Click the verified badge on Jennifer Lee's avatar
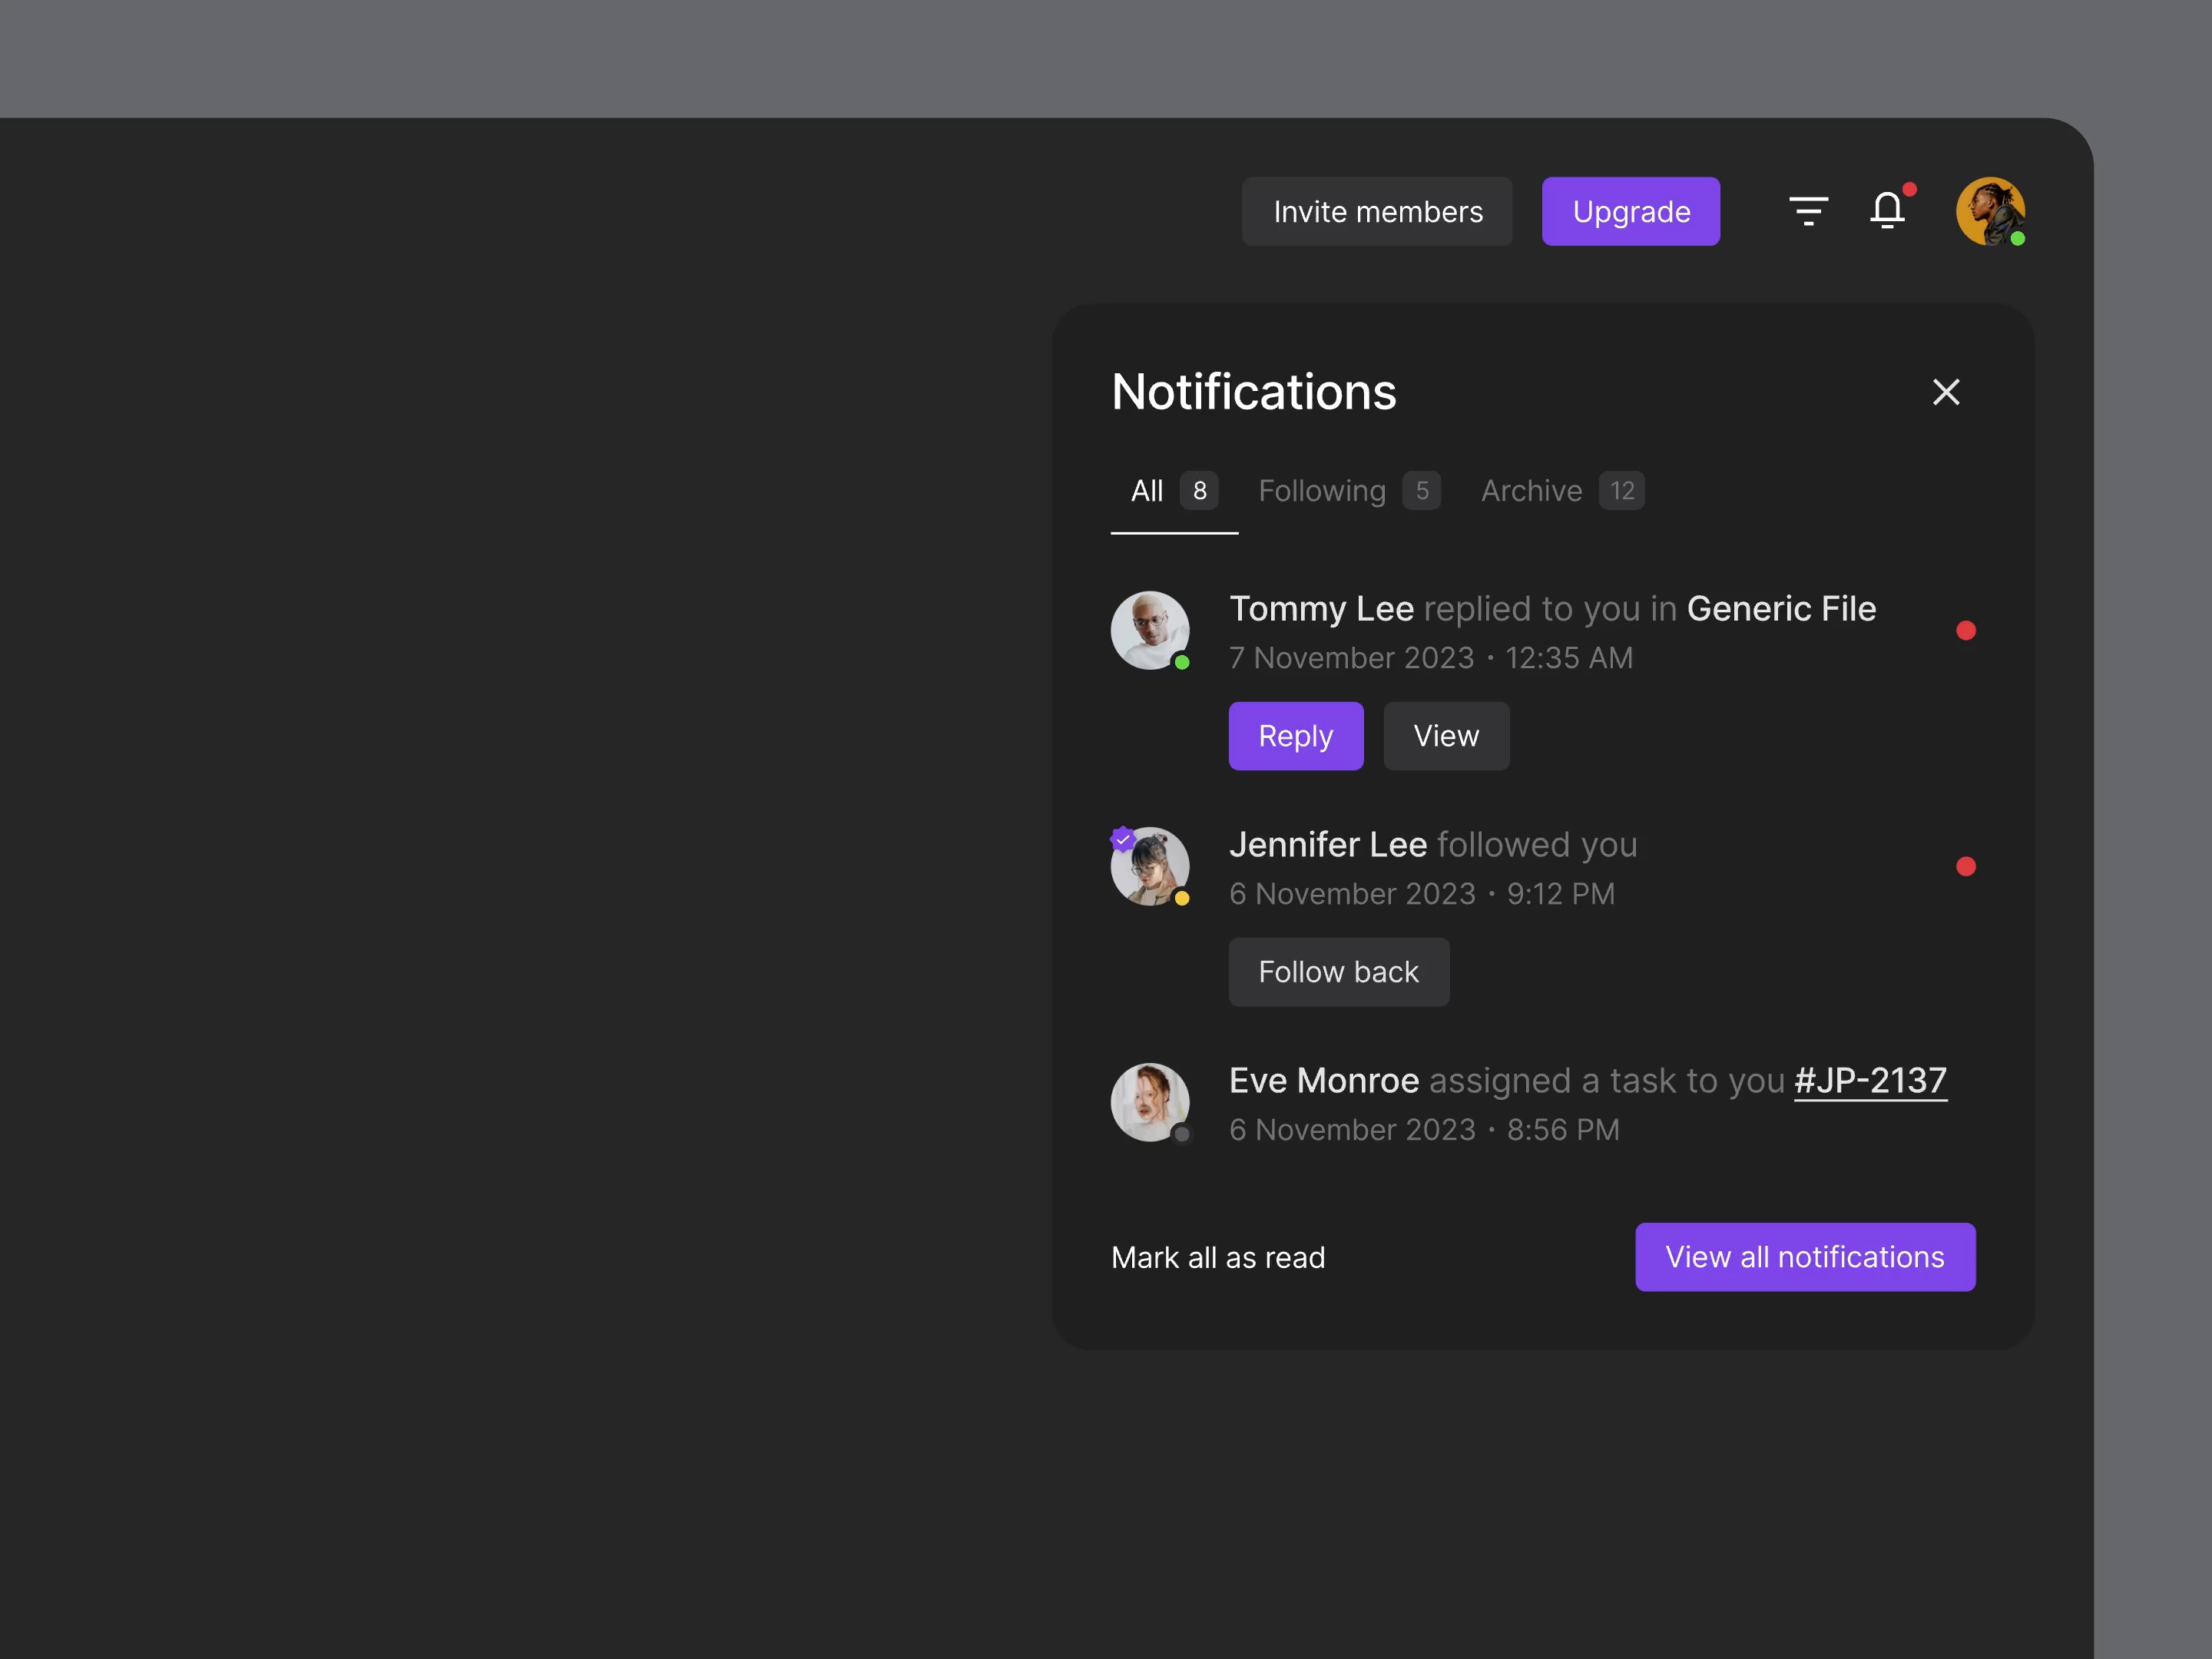The height and width of the screenshot is (1659, 2212). click(1122, 840)
